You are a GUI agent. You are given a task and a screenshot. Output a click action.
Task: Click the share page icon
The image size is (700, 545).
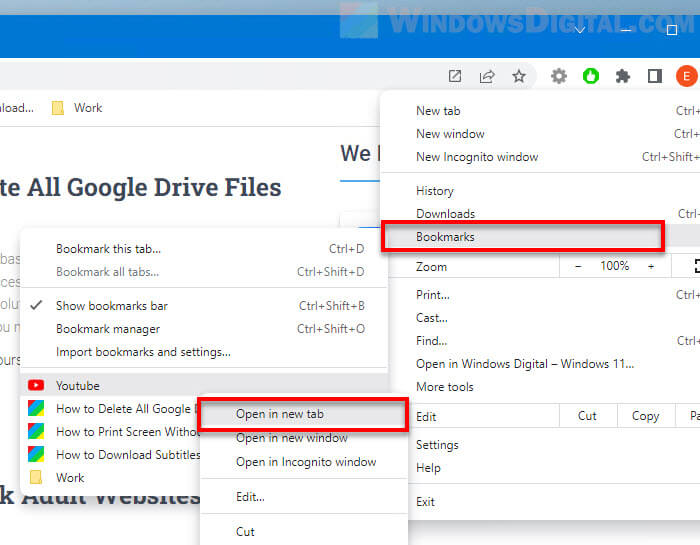(x=487, y=76)
